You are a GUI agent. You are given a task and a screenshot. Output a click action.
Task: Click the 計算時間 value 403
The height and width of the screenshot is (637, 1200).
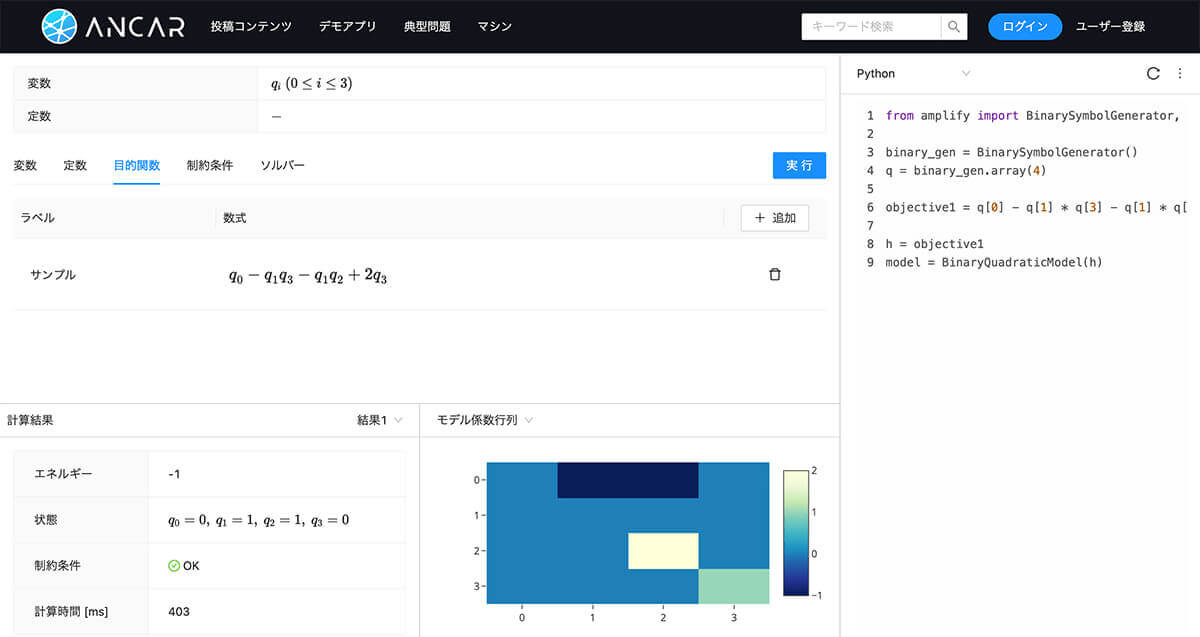[x=178, y=611]
